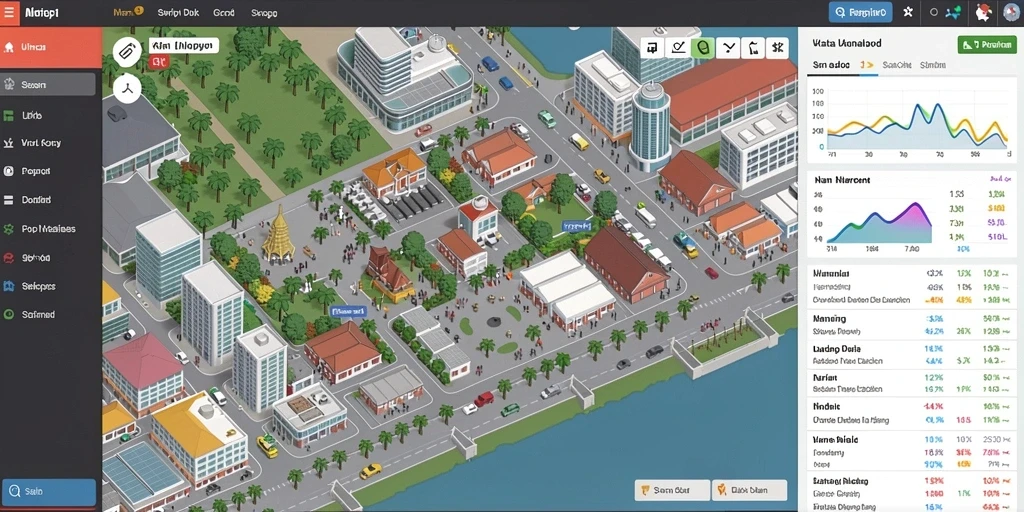Click the green icon beside 'Pop Medioes'
This screenshot has width=1024, height=512.
(8, 229)
